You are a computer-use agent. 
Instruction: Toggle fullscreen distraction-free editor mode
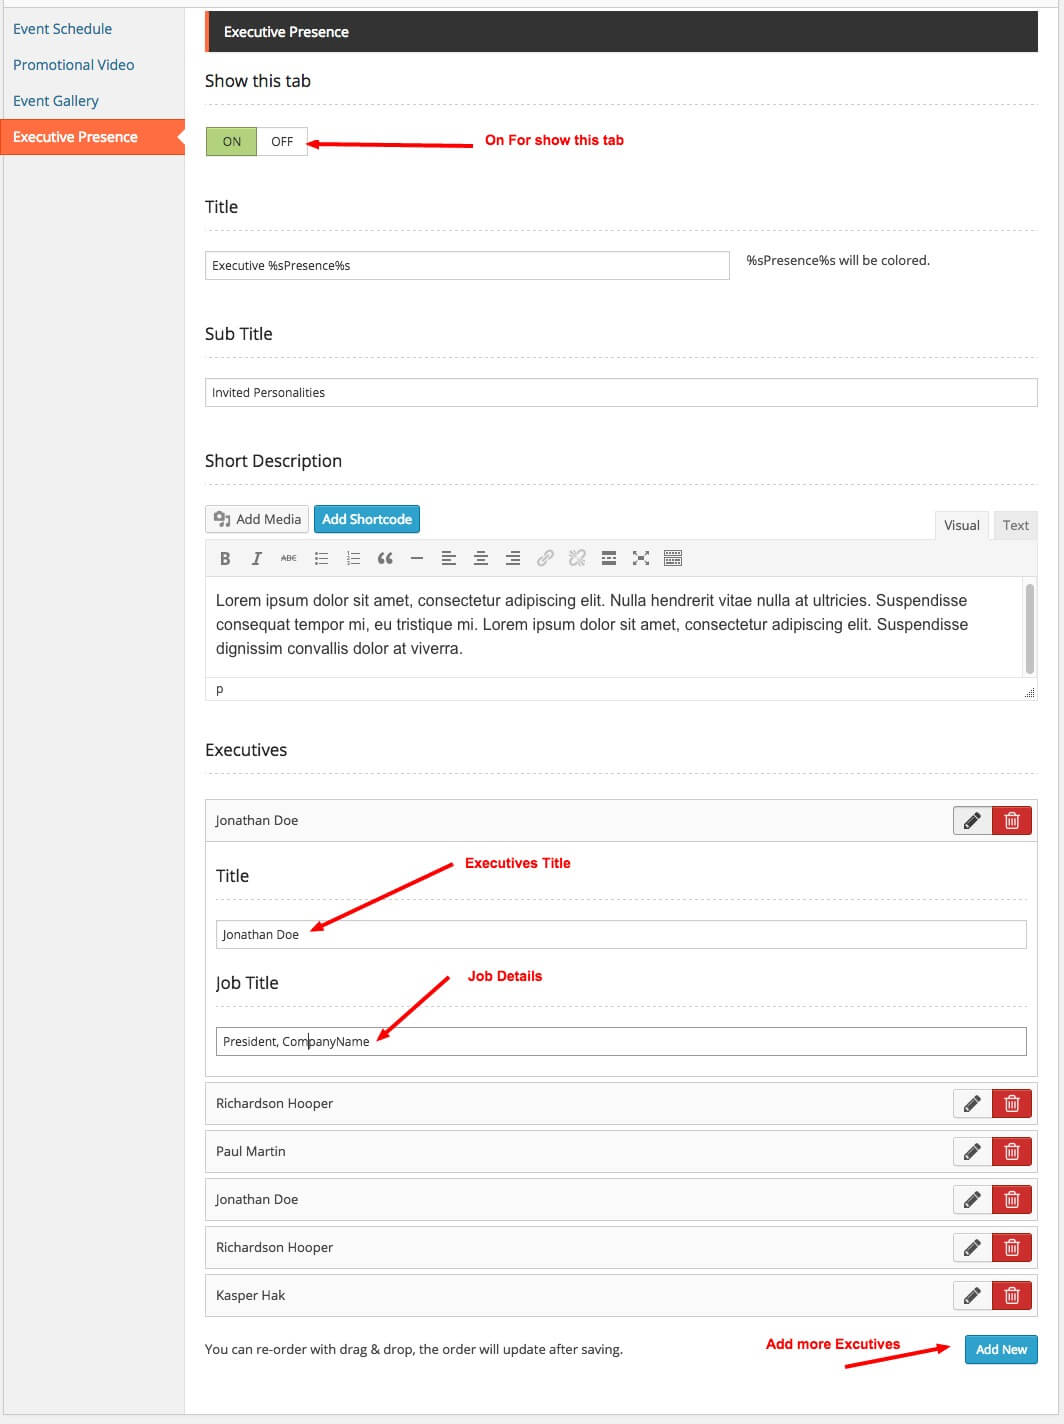641,559
